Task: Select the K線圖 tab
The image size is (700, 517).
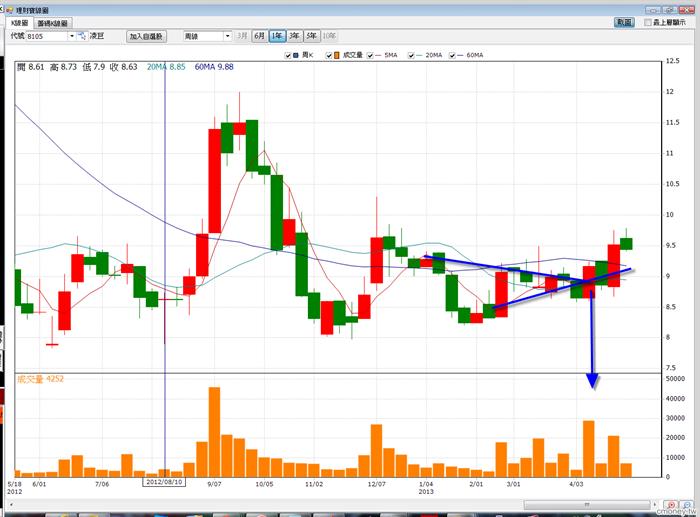Action: click(x=20, y=22)
